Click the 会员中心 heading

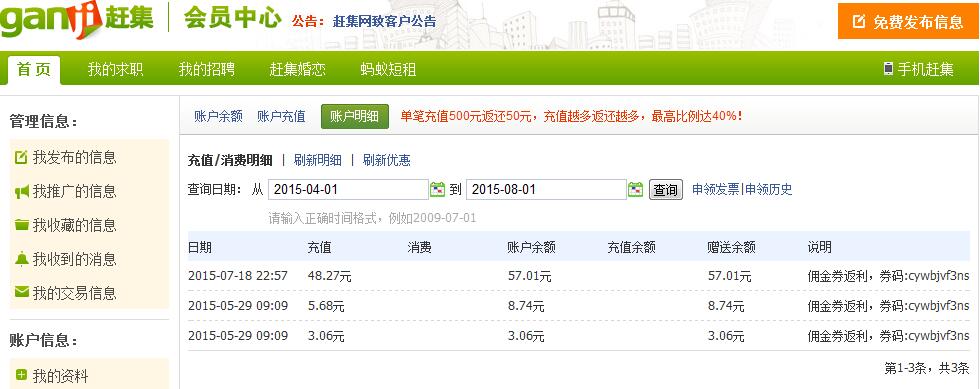pos(232,19)
